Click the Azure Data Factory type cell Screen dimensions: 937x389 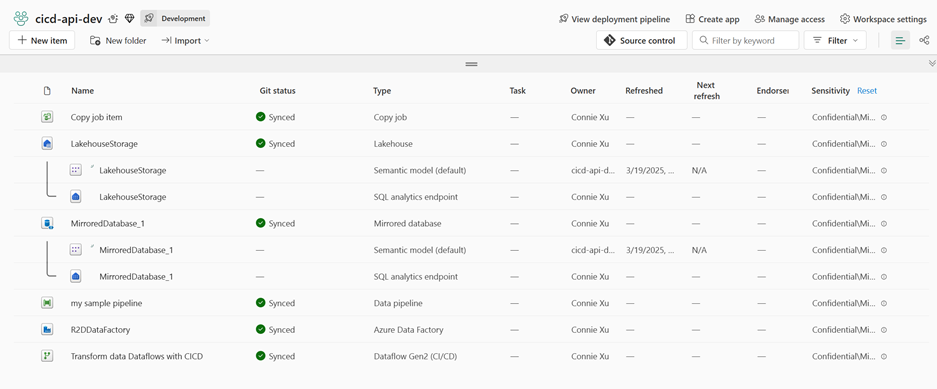click(408, 329)
